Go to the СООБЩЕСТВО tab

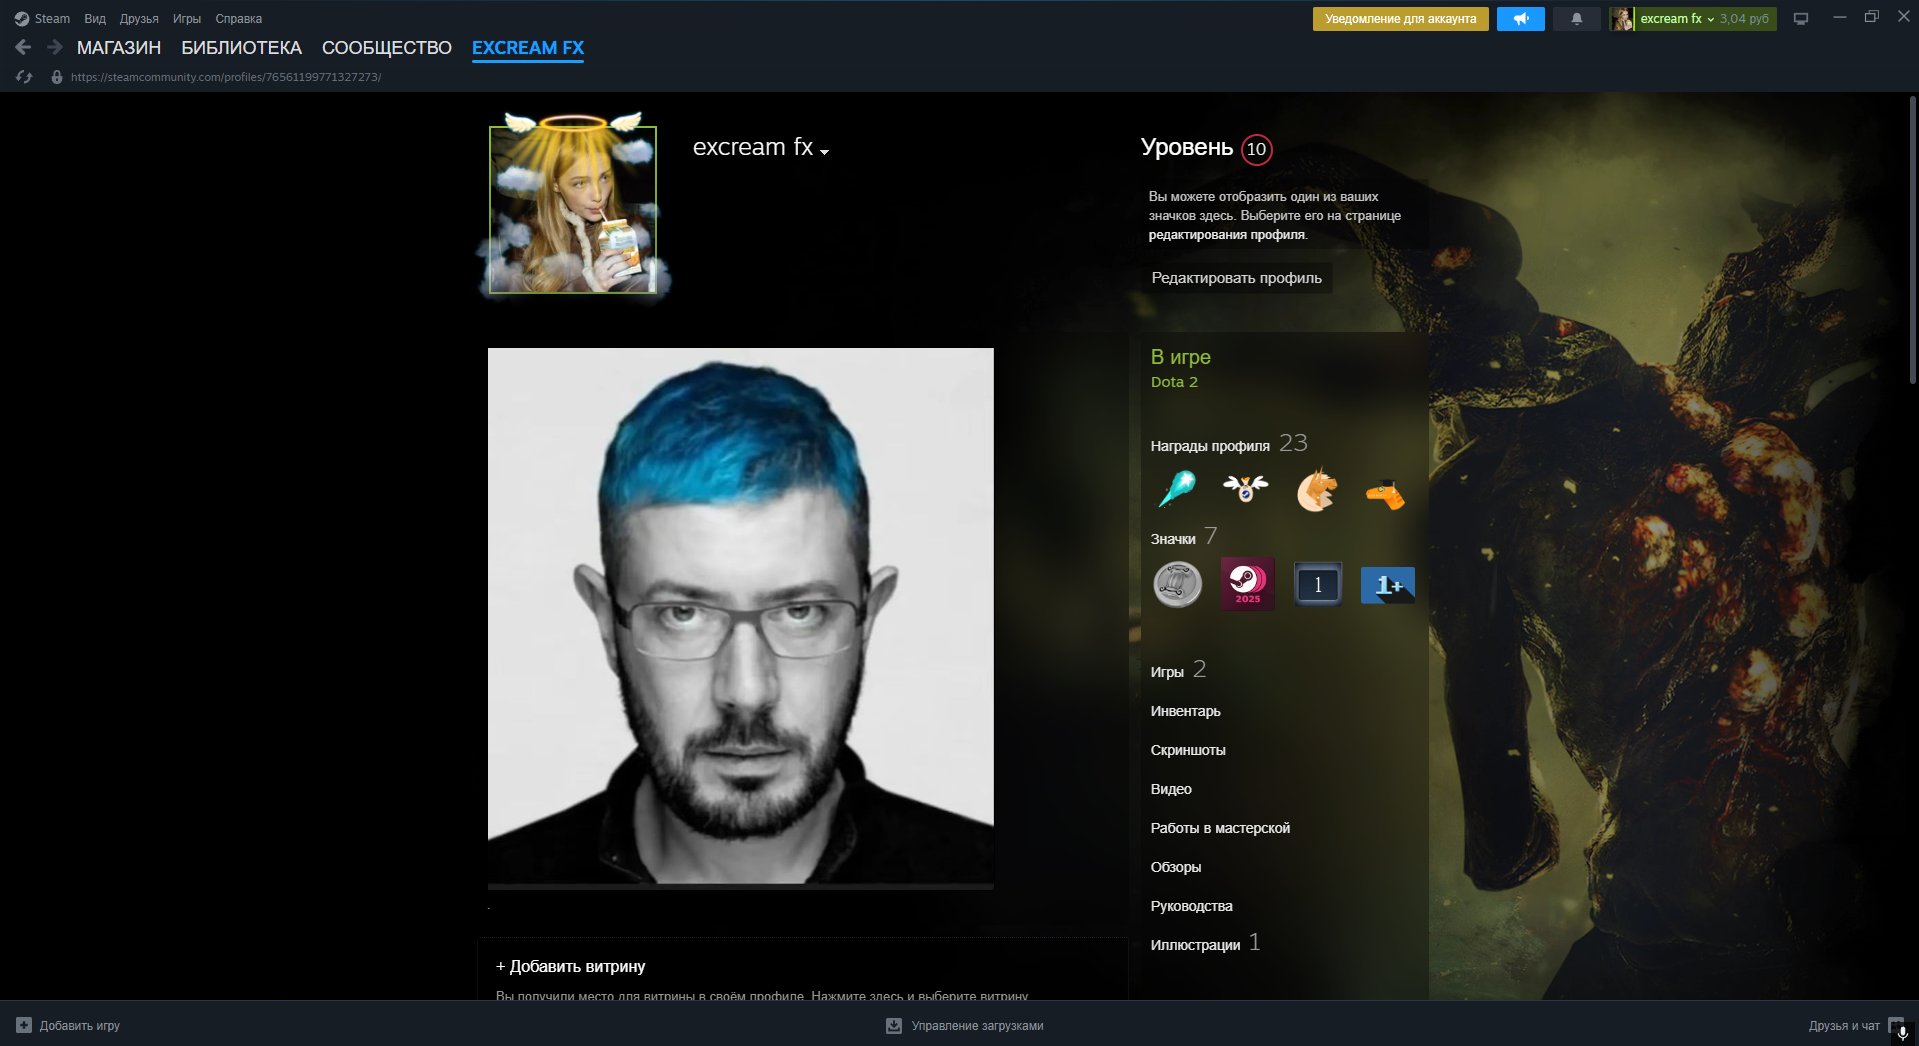point(387,48)
